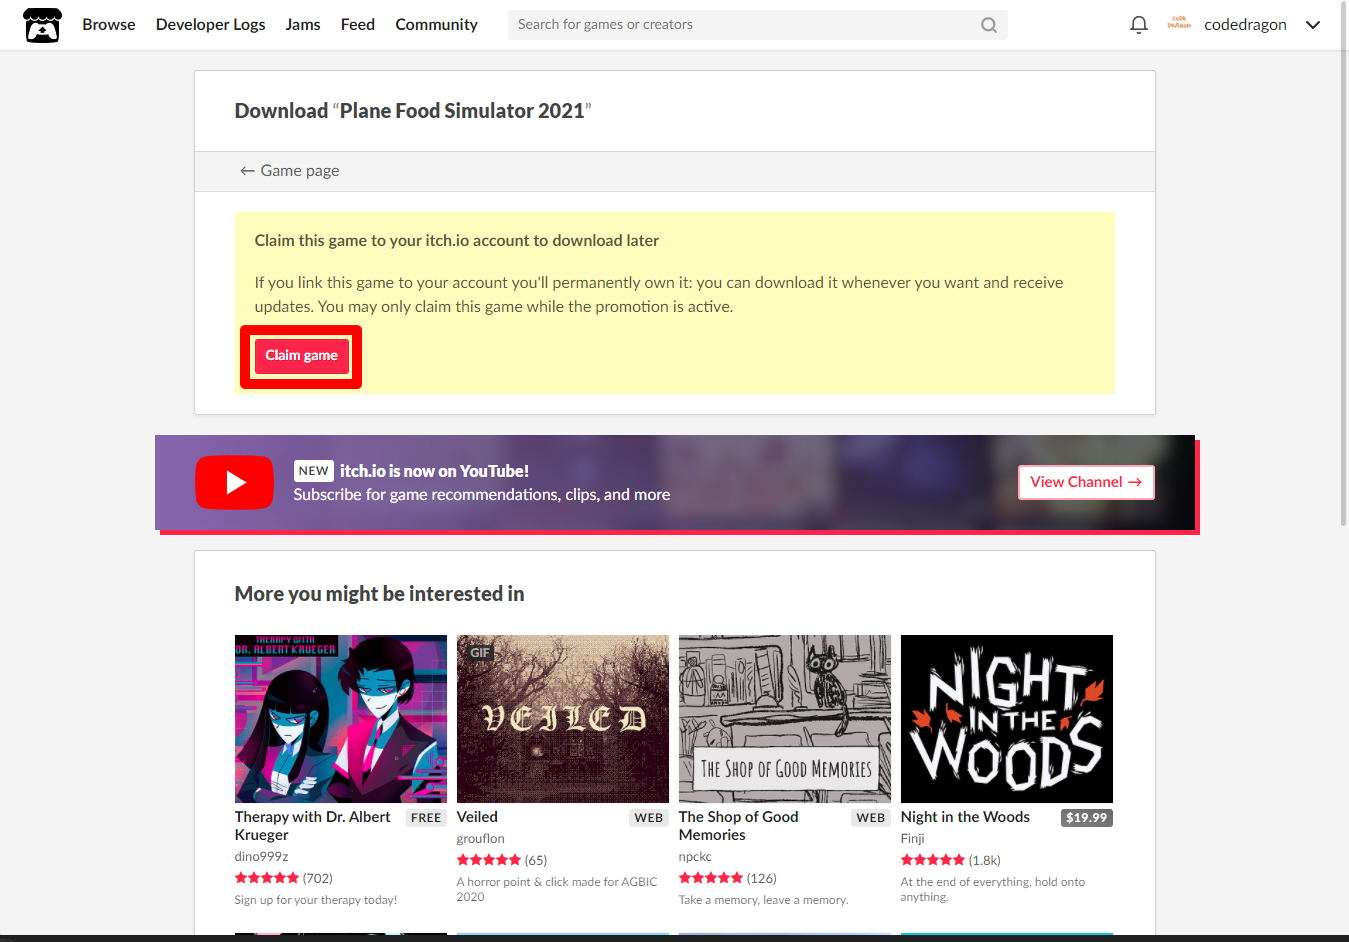The width and height of the screenshot is (1349, 942).
Task: Open the Community page
Action: pyautogui.click(x=436, y=25)
